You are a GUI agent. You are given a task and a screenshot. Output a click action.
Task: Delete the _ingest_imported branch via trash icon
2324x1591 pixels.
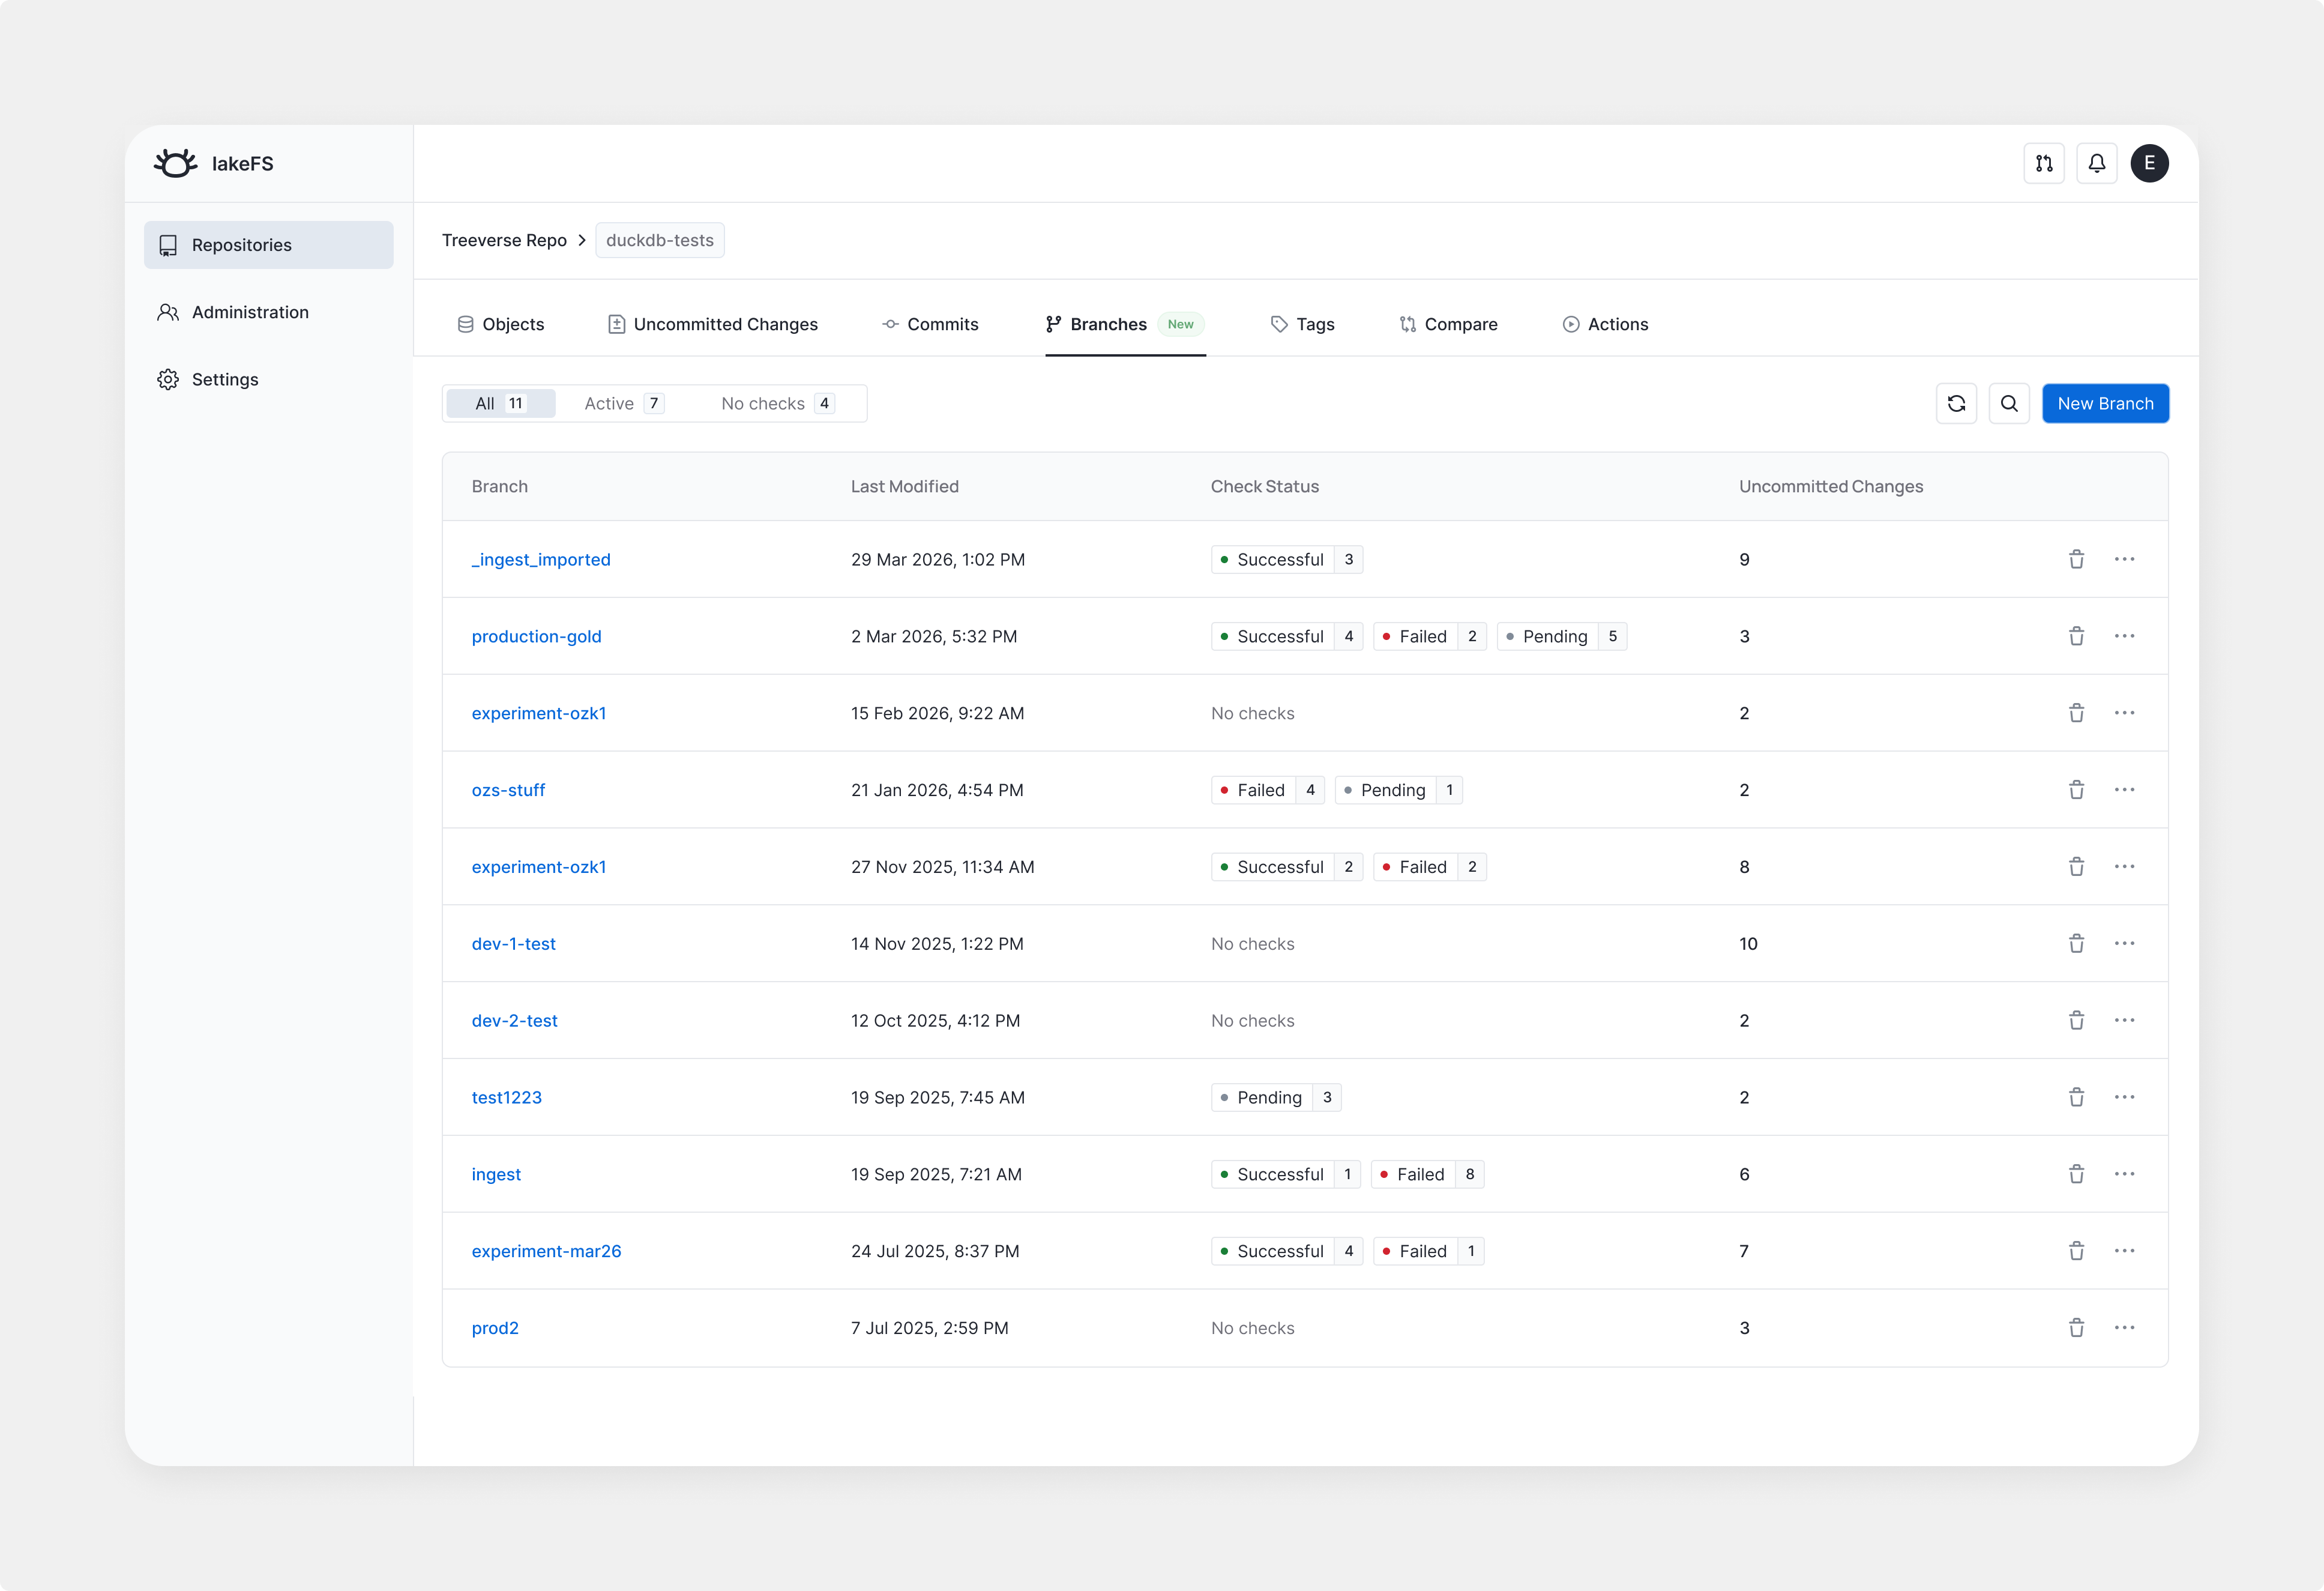2076,559
